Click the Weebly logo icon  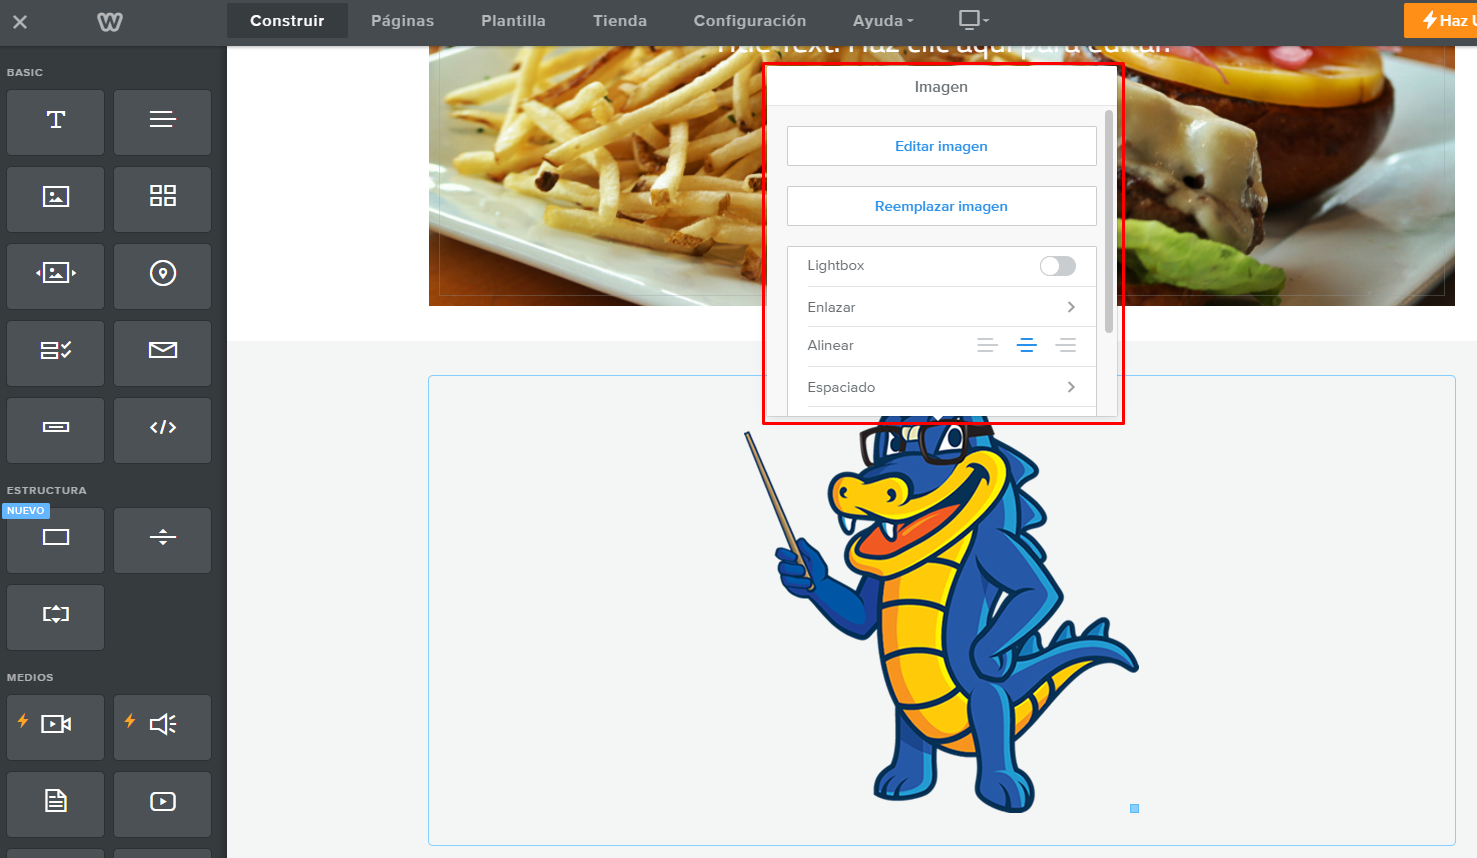[110, 21]
